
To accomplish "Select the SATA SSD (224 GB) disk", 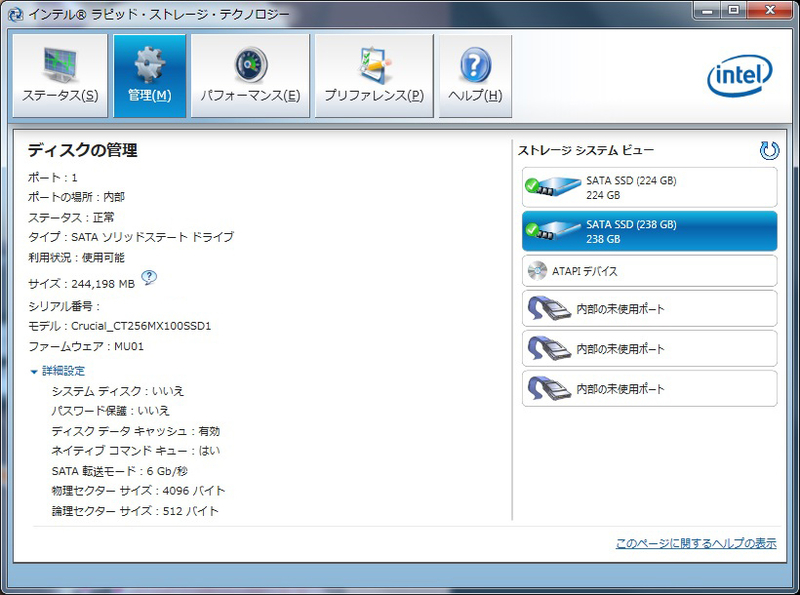I will 649,187.
